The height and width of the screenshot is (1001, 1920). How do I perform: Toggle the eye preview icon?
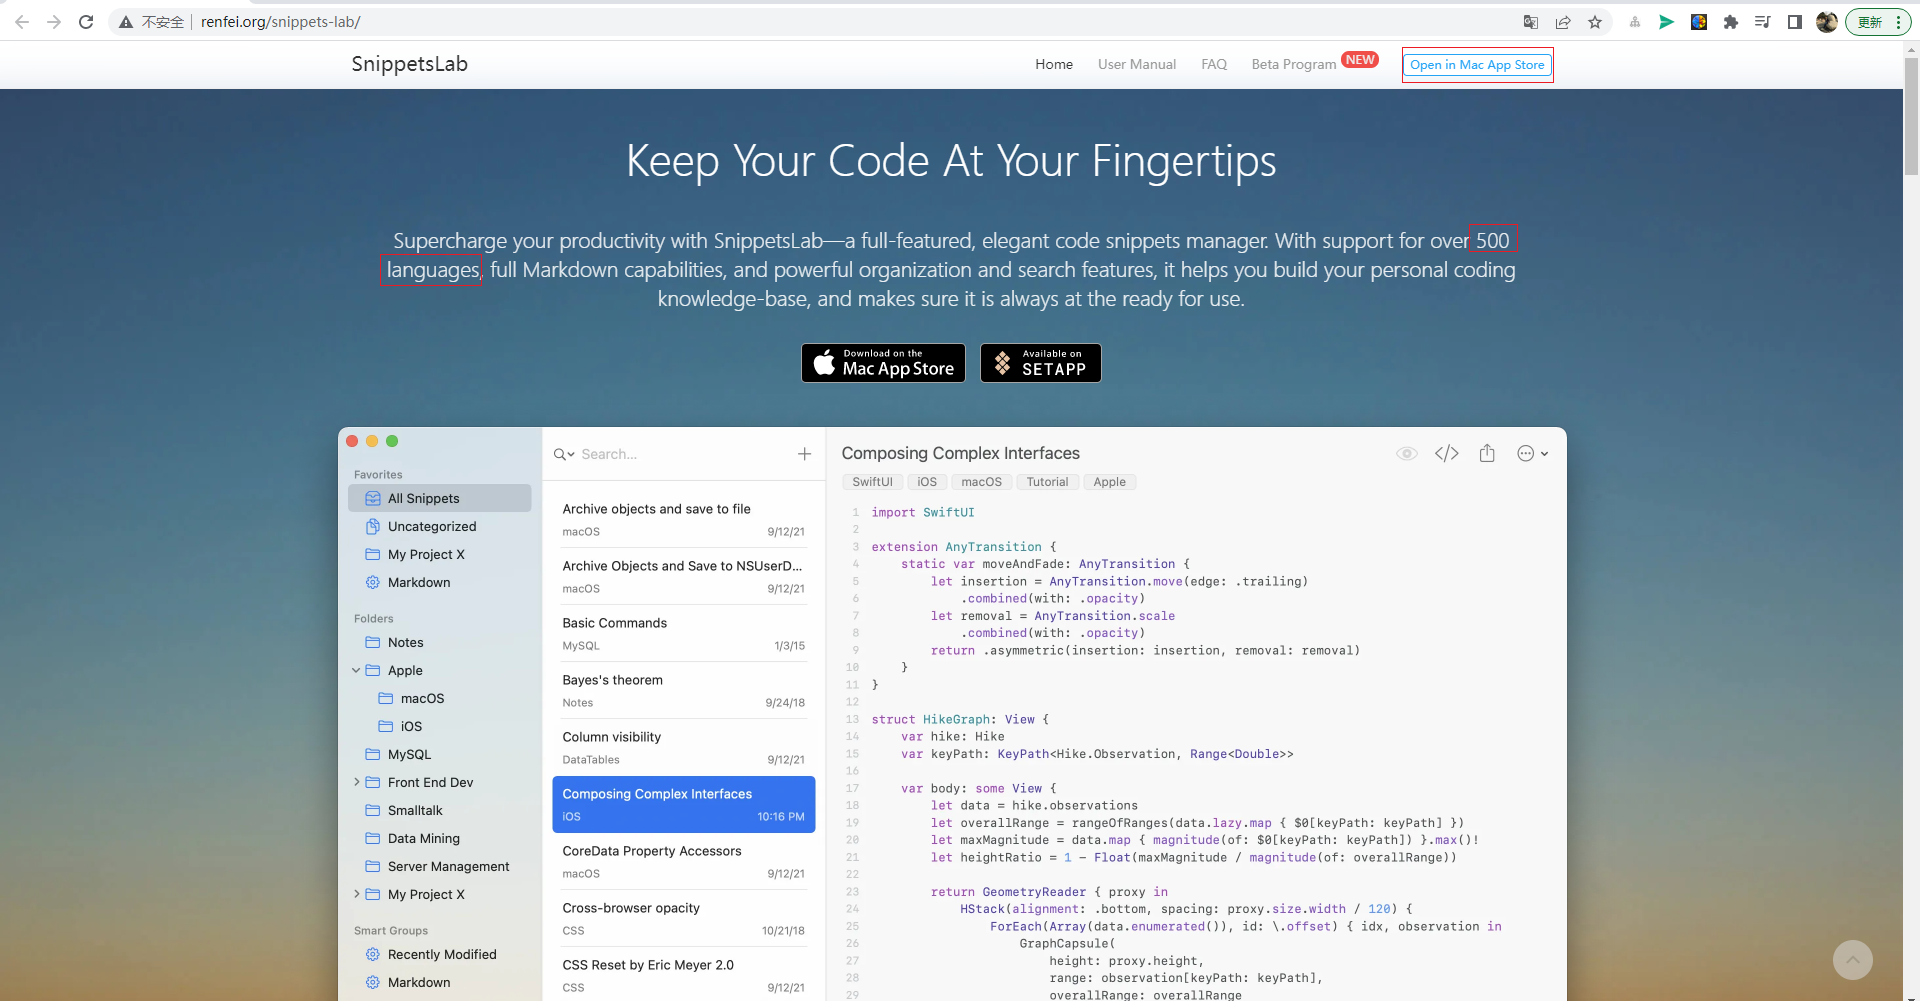click(1406, 453)
